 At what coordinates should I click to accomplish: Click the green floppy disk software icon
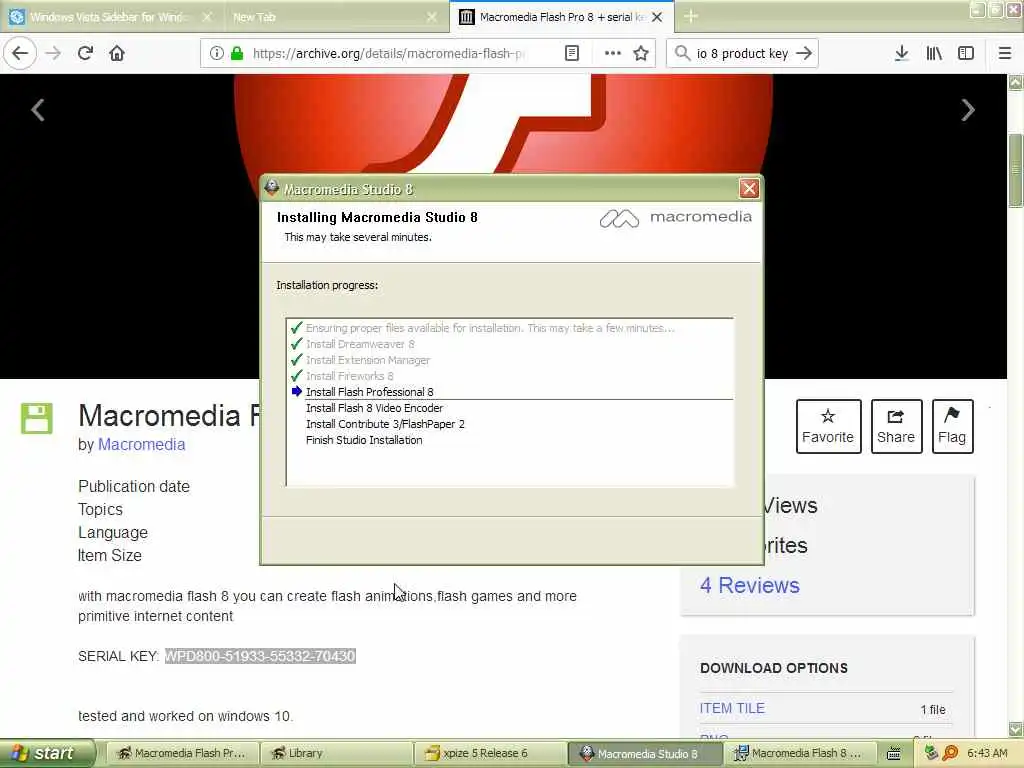click(37, 419)
